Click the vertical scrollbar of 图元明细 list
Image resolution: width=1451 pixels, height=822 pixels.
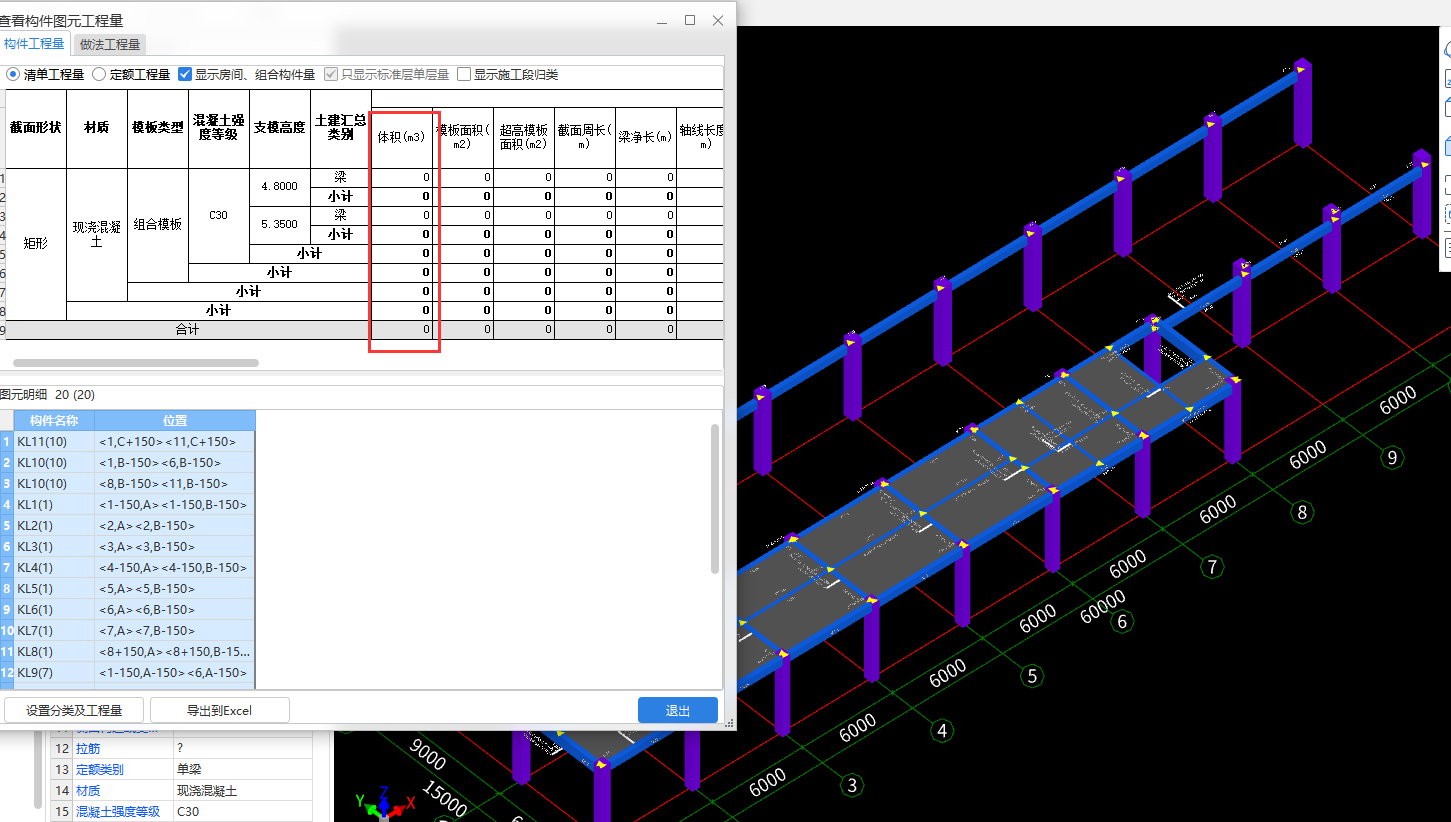(x=715, y=498)
